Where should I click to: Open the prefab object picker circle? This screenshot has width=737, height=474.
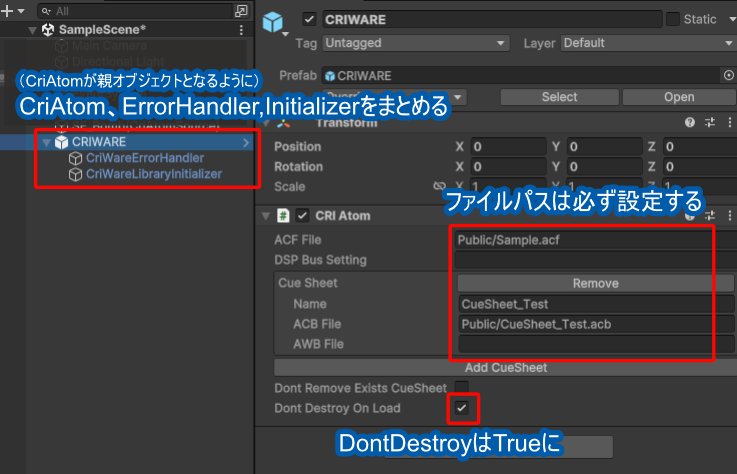[x=728, y=75]
